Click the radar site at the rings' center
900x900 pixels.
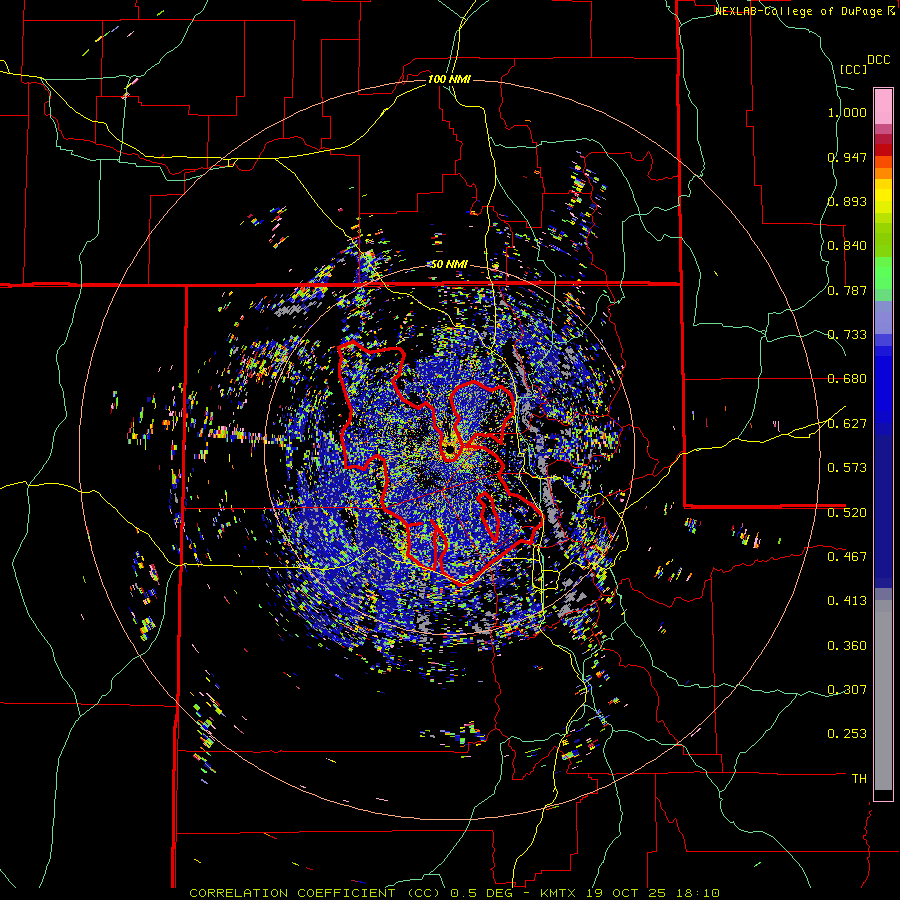tap(449, 450)
